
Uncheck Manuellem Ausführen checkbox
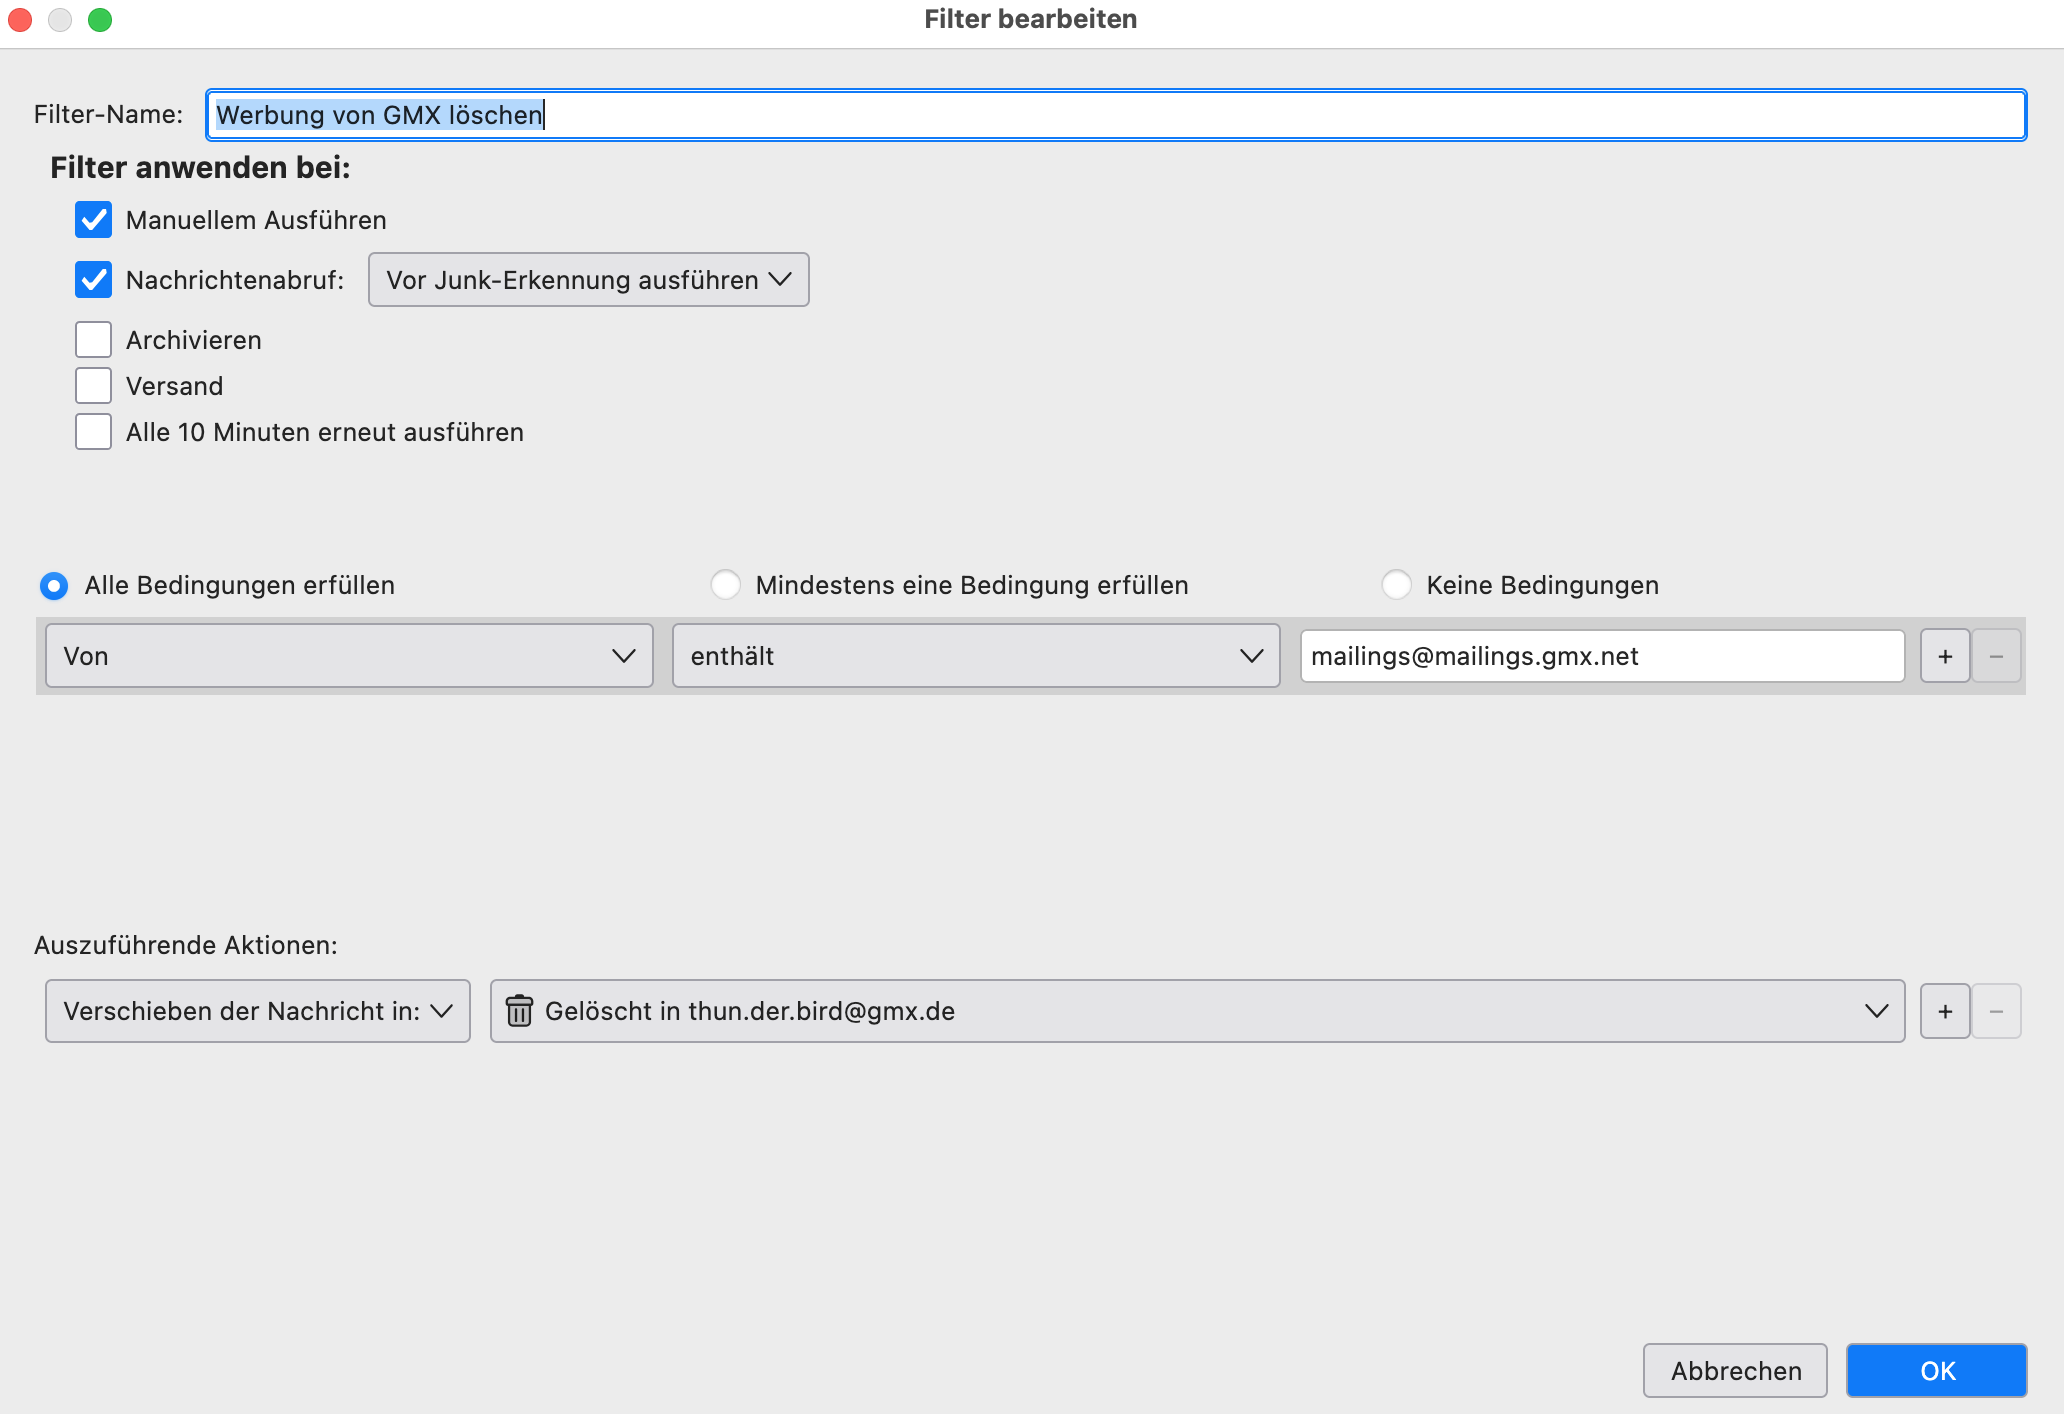coord(93,220)
